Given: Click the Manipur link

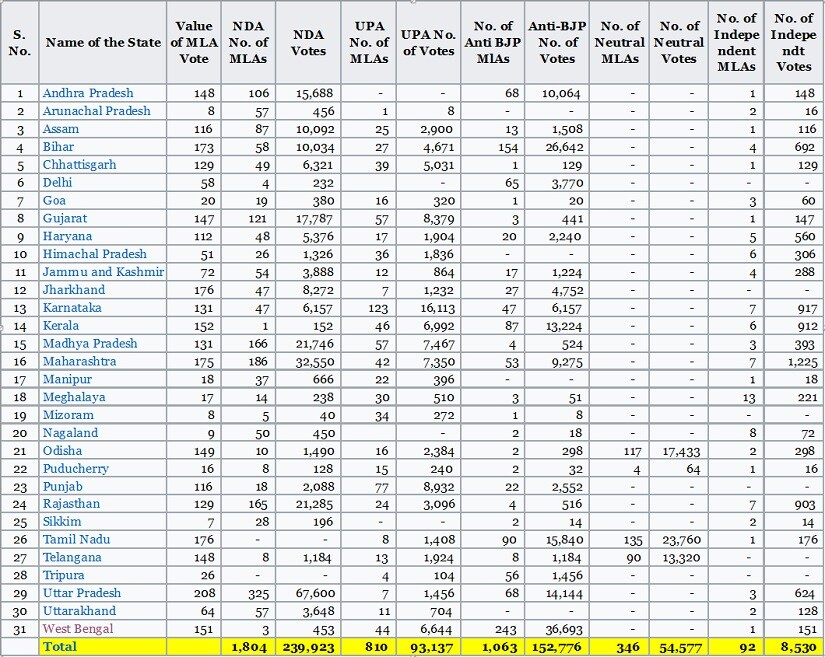Looking at the screenshot, I should 67,379.
